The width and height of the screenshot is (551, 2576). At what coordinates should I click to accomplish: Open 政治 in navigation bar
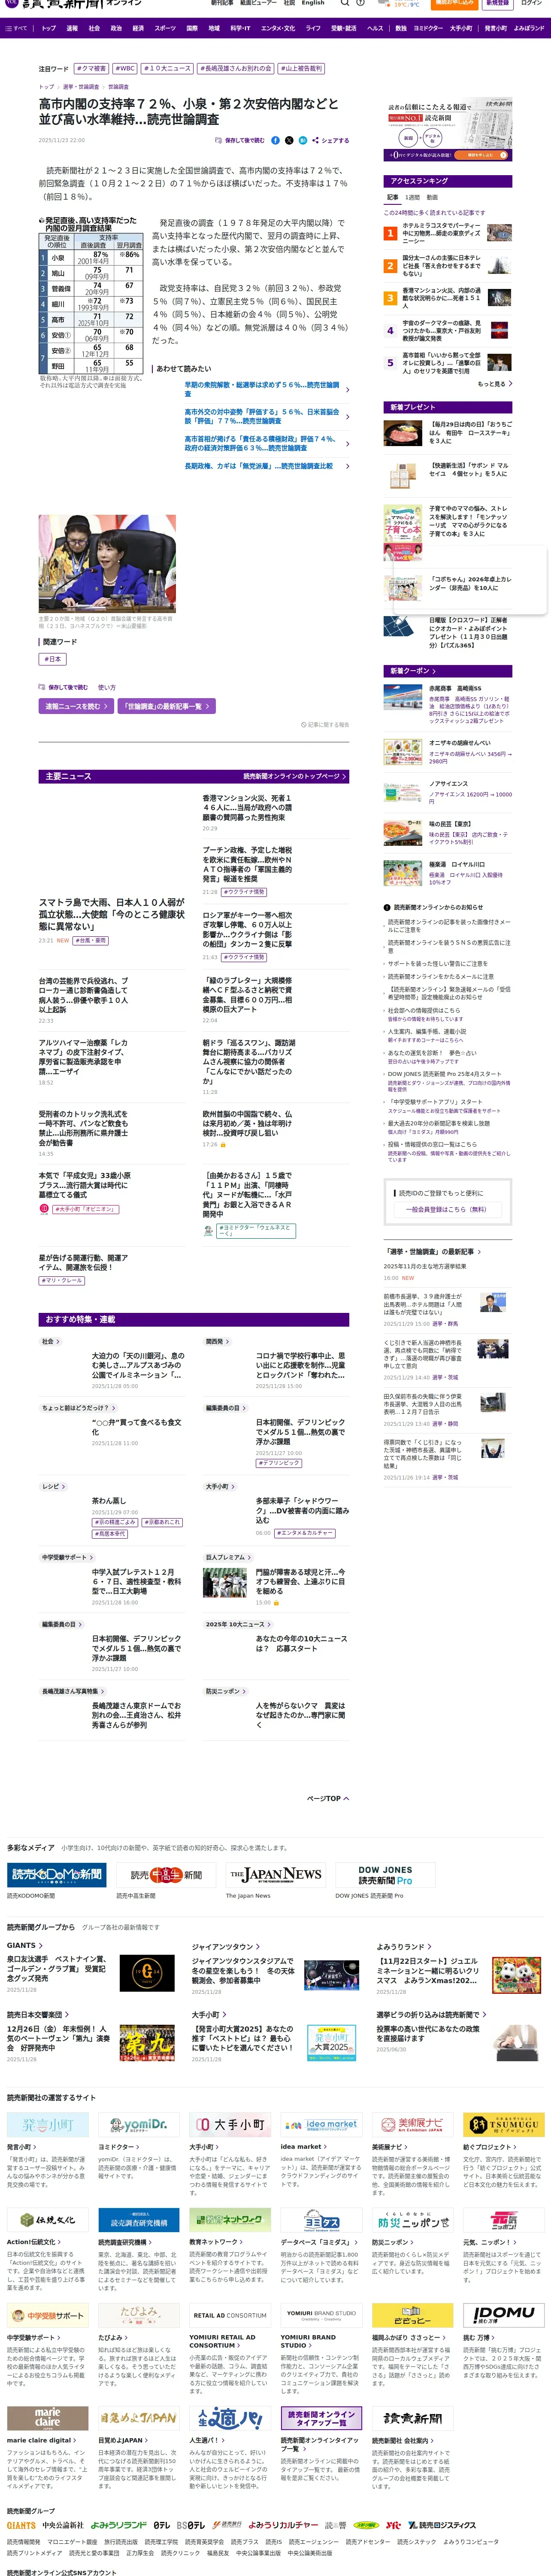pos(116,28)
